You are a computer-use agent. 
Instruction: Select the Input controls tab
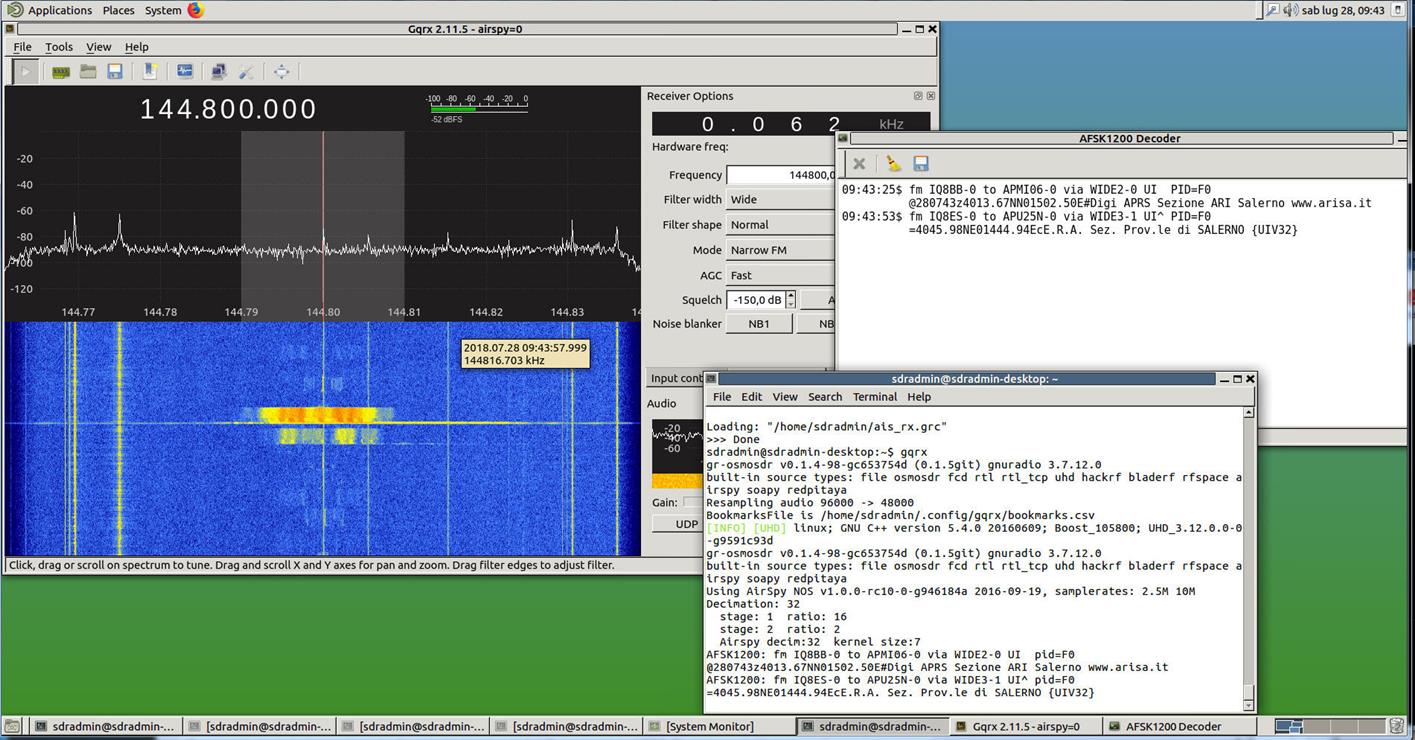tap(677, 378)
